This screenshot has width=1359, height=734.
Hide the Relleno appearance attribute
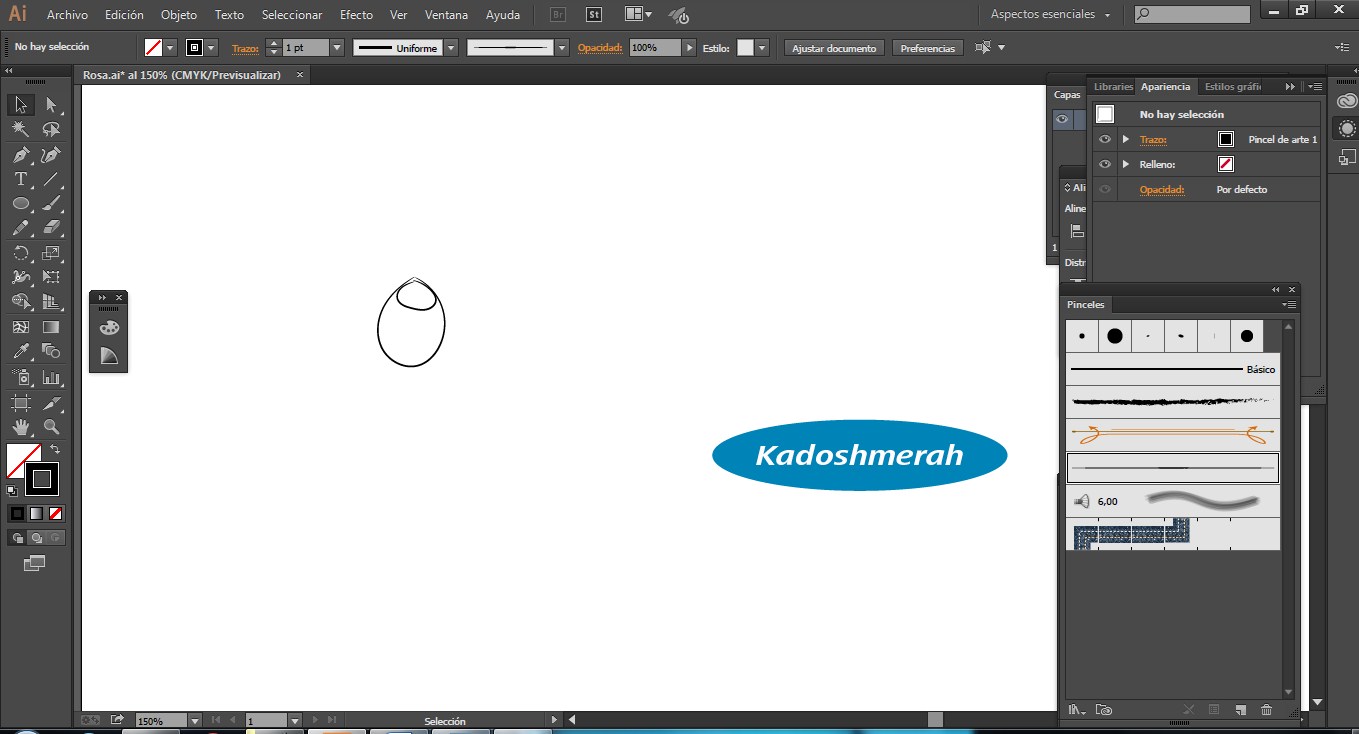(x=1105, y=164)
